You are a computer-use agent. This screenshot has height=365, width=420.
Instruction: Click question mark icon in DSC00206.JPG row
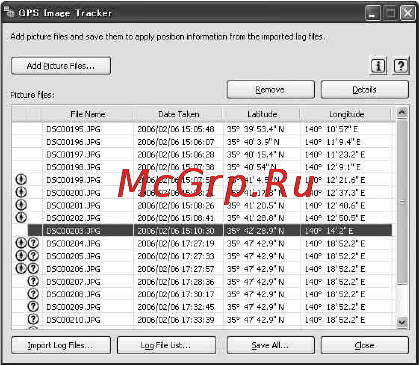pyautogui.click(x=33, y=269)
